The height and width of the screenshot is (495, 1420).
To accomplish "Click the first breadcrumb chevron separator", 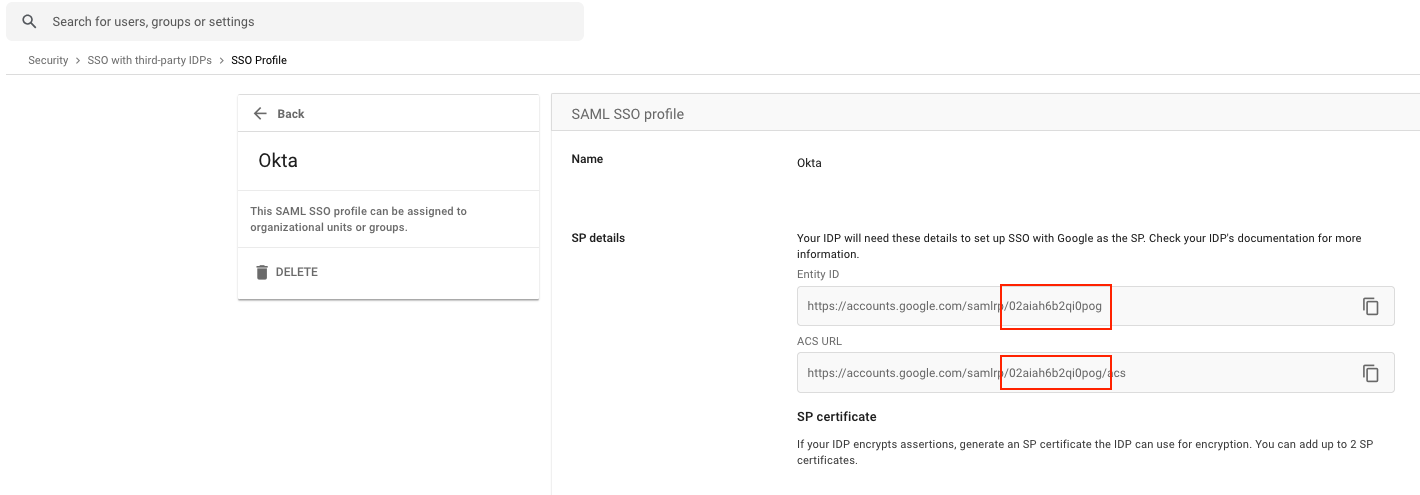I will 78,60.
